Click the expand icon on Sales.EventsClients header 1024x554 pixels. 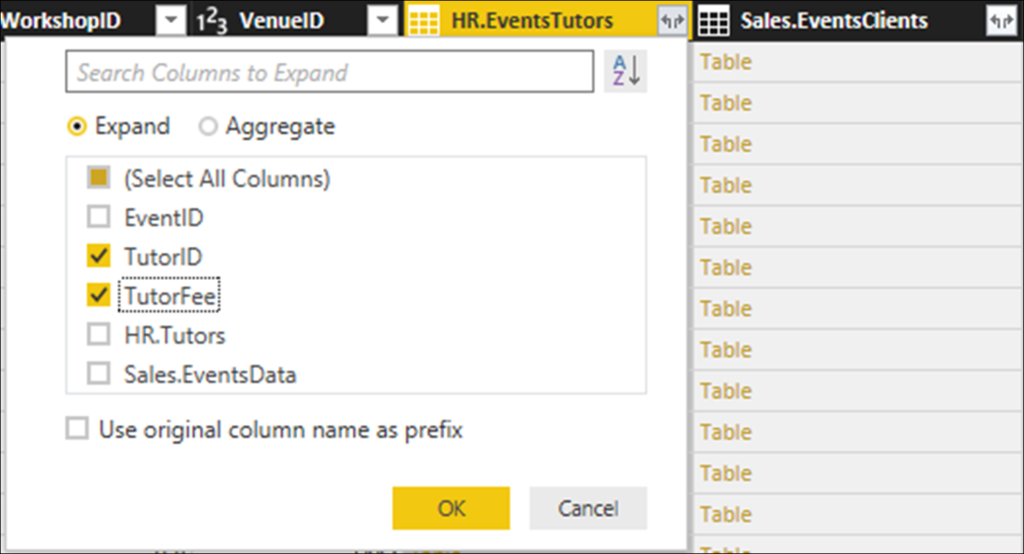pyautogui.click(x=999, y=21)
